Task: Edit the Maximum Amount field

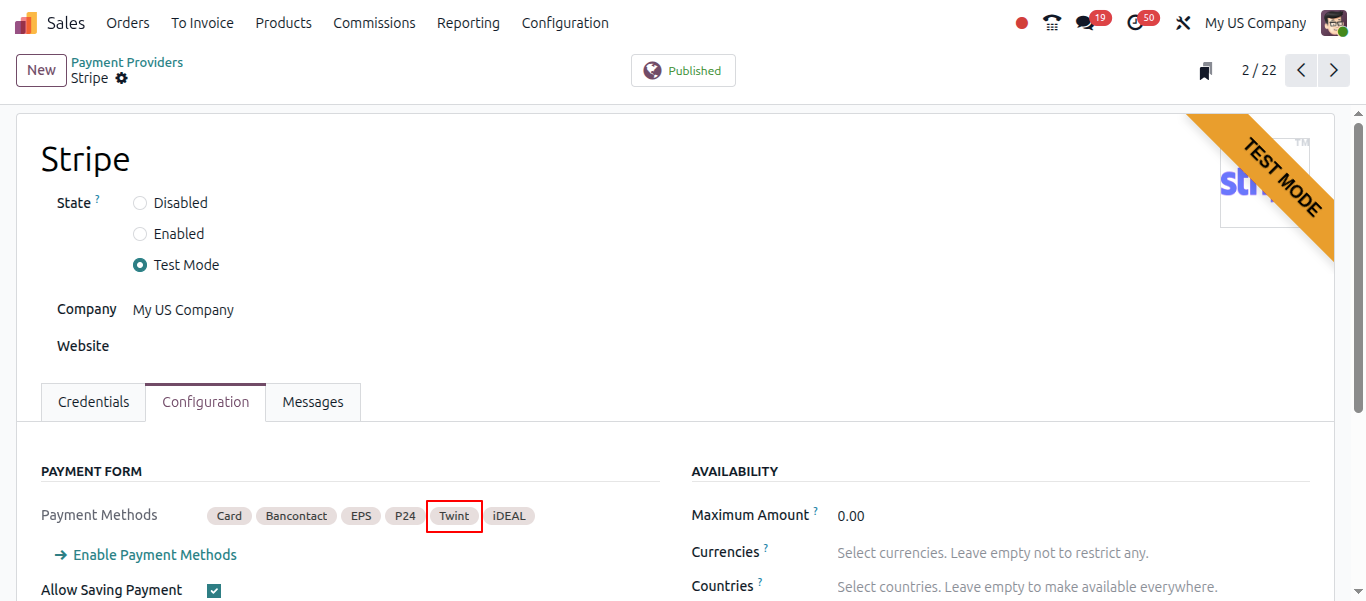Action: [1073, 516]
